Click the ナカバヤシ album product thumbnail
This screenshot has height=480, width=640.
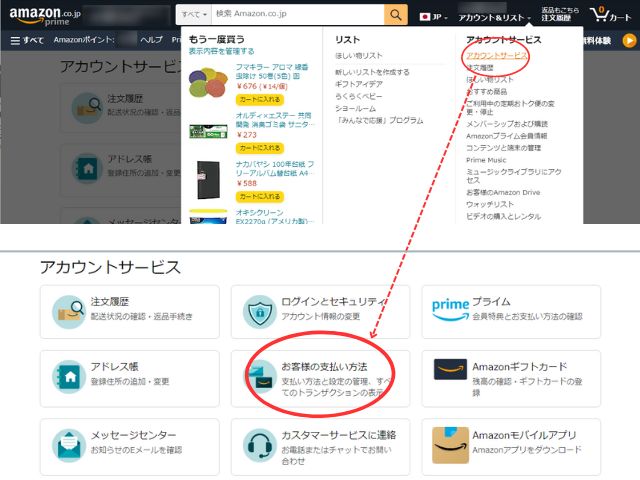click(x=208, y=180)
